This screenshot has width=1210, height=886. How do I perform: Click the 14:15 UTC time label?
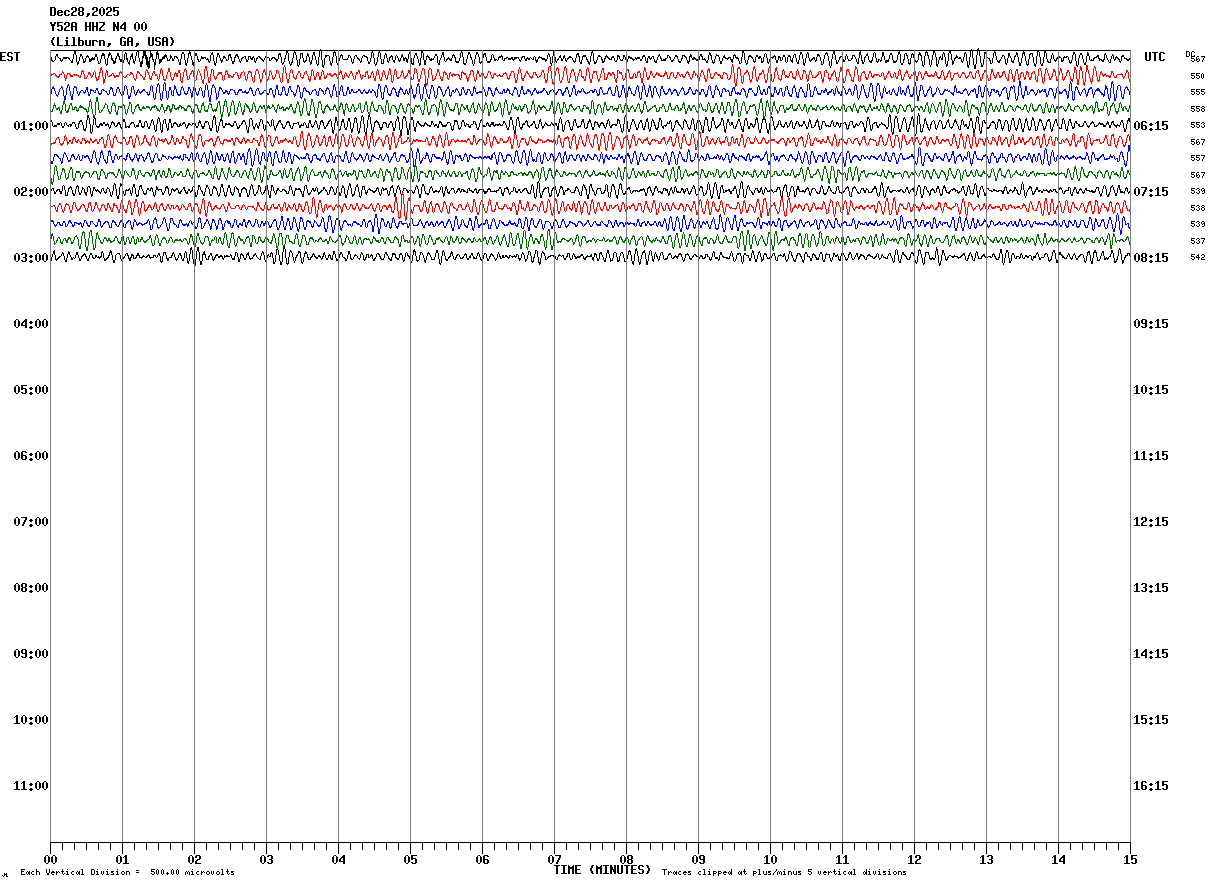1151,654
